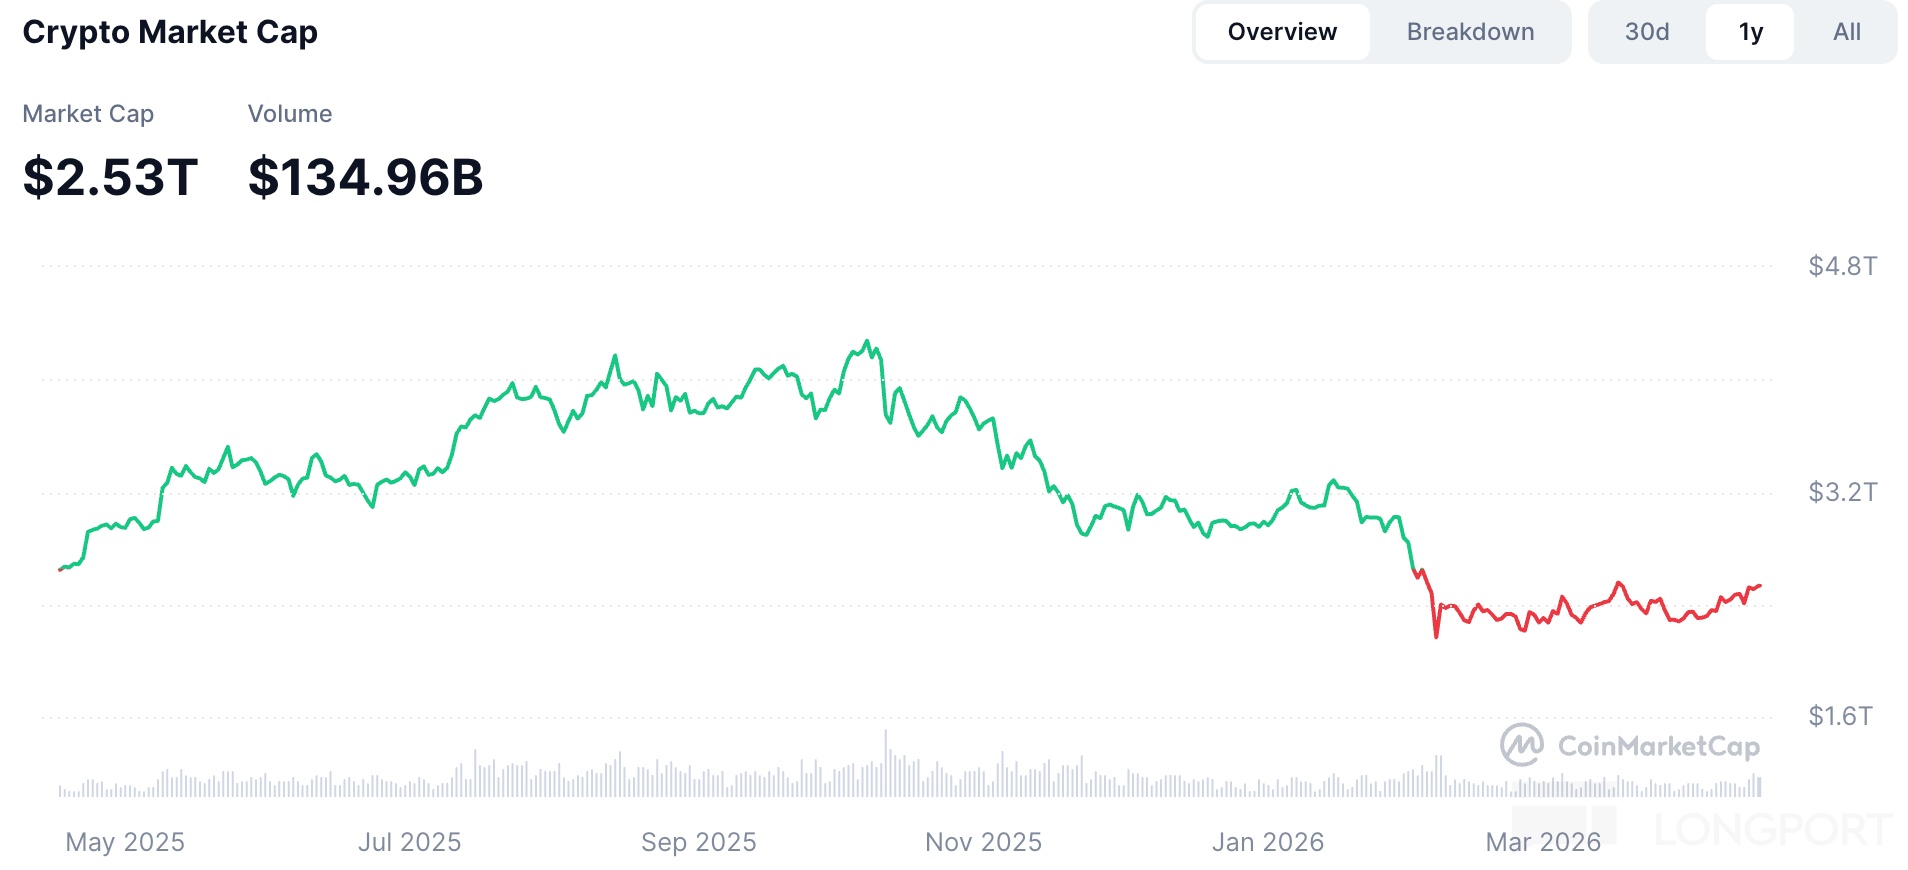Click the $2.53T market cap value
This screenshot has width=1908, height=870.
110,177
